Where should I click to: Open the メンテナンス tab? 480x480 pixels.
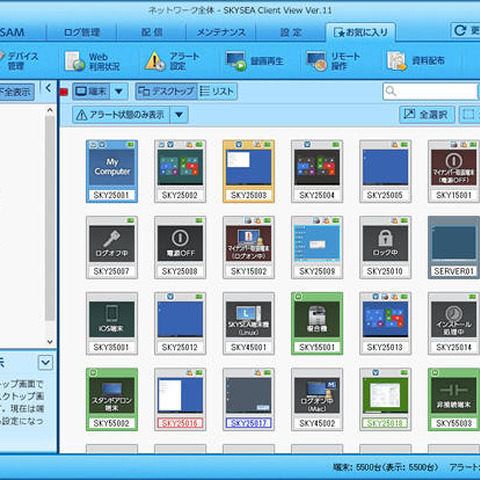[221, 32]
